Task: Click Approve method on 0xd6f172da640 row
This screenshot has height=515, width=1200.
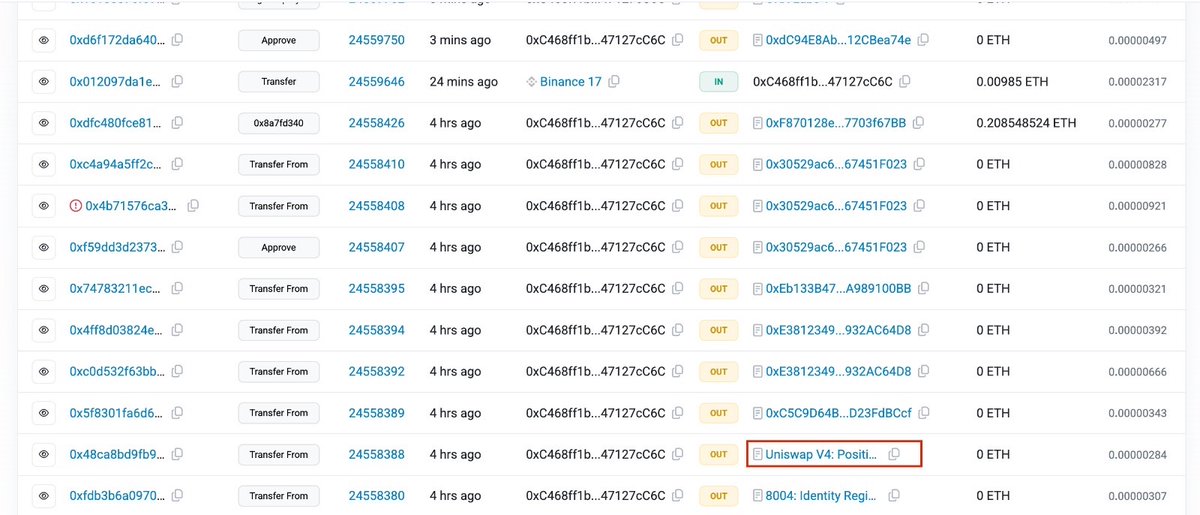Action: 279,40
